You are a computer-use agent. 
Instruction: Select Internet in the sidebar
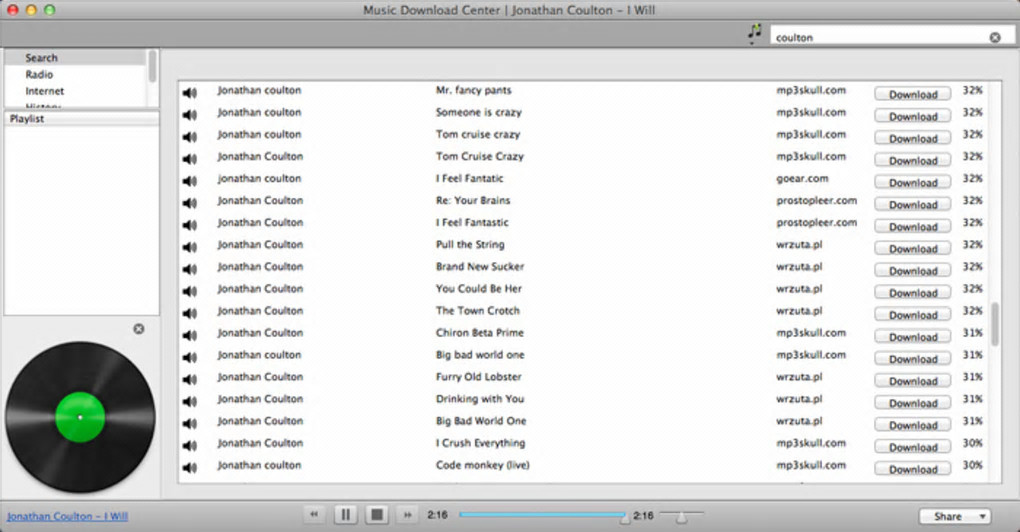[x=45, y=92]
